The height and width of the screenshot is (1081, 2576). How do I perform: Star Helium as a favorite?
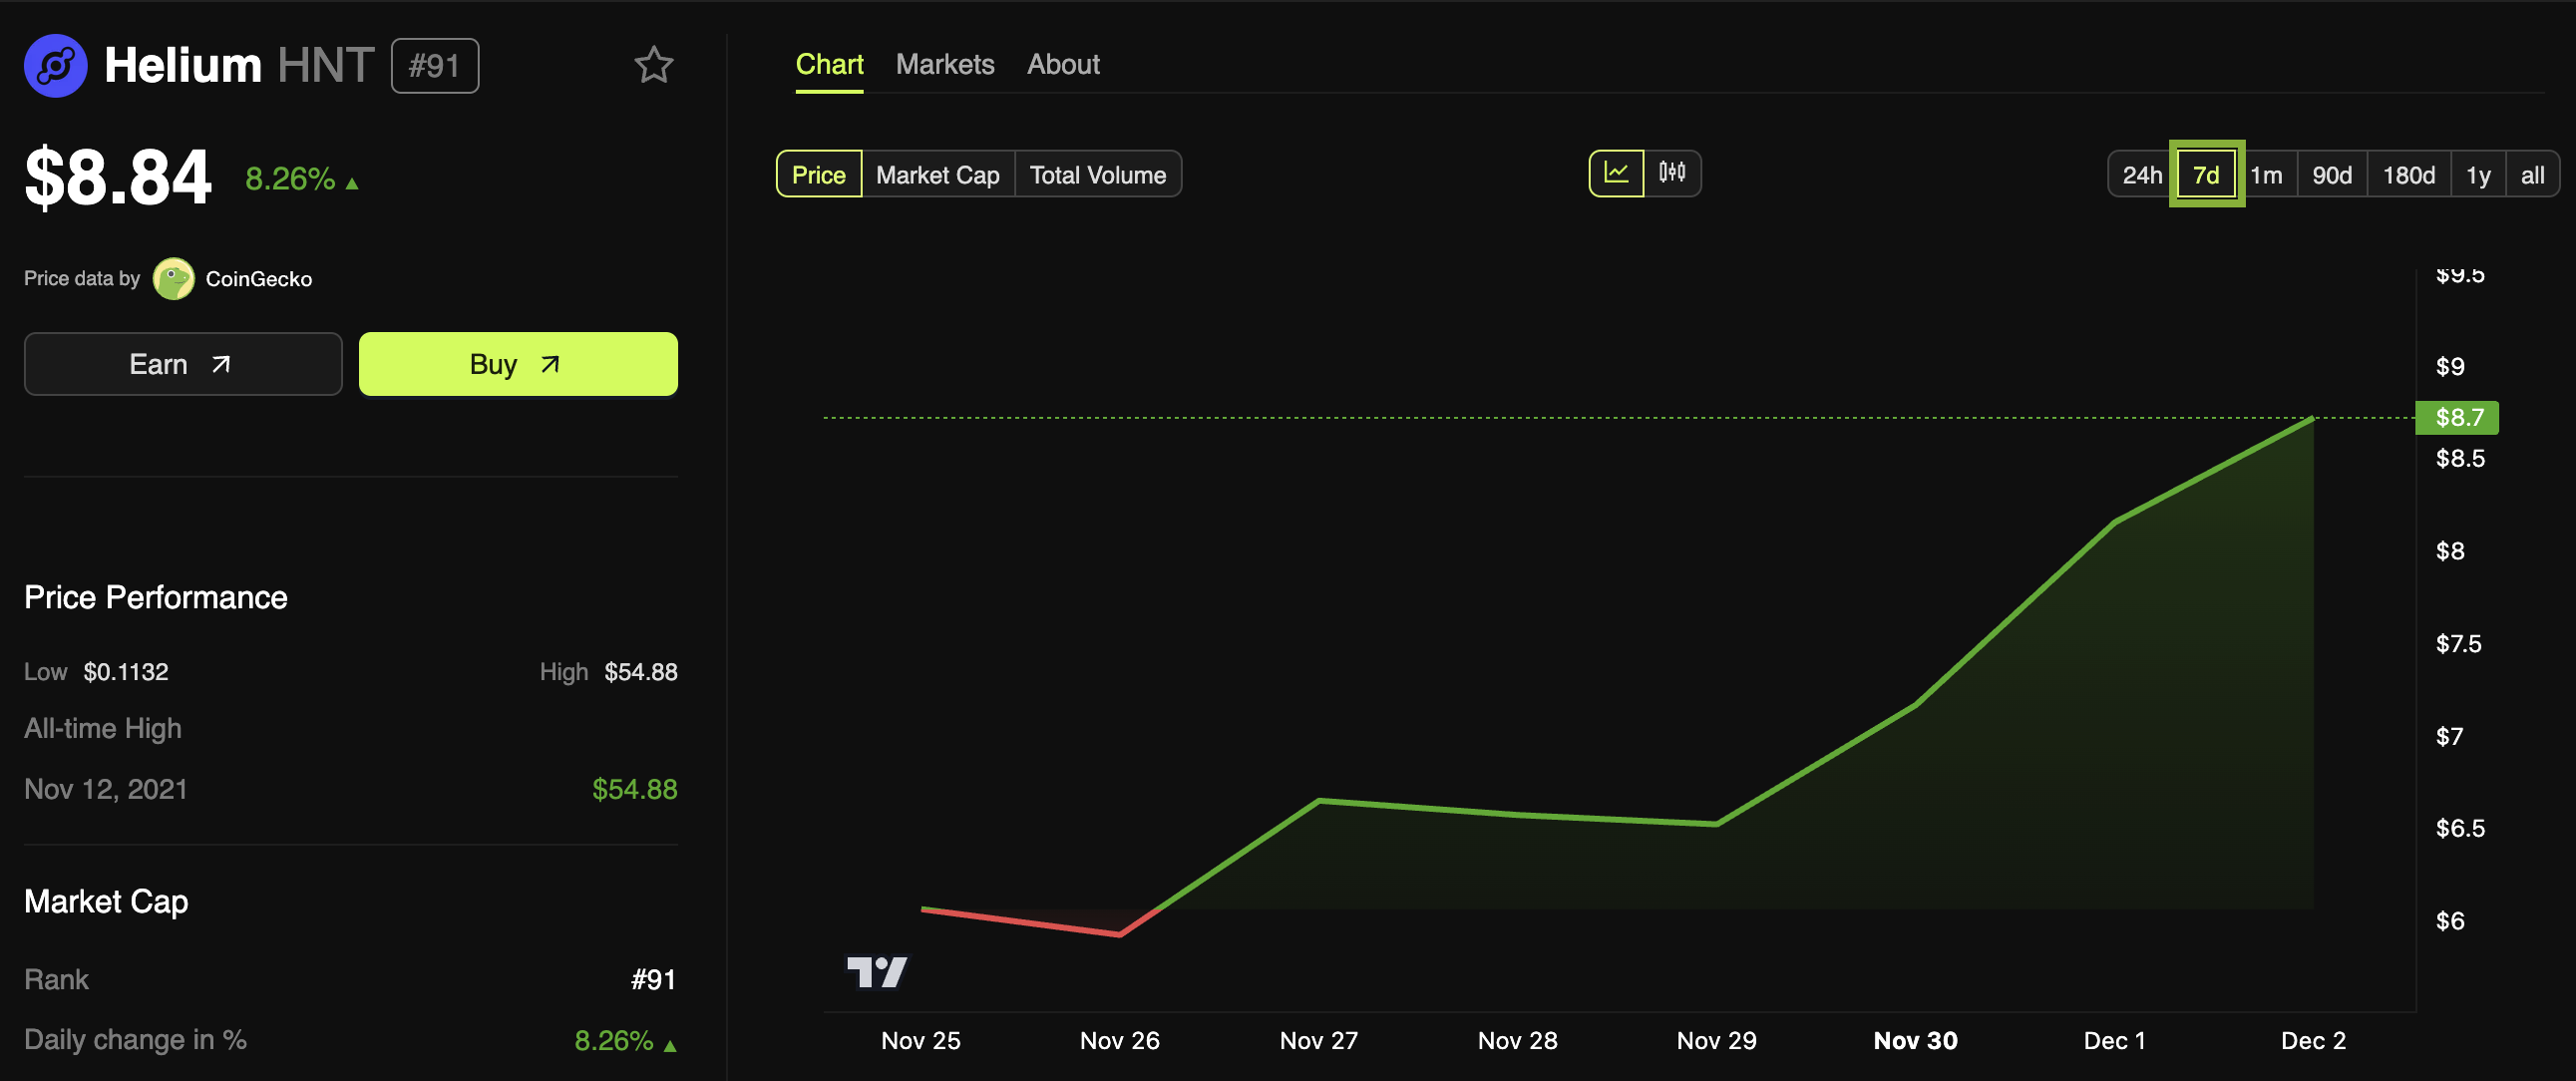tap(653, 65)
